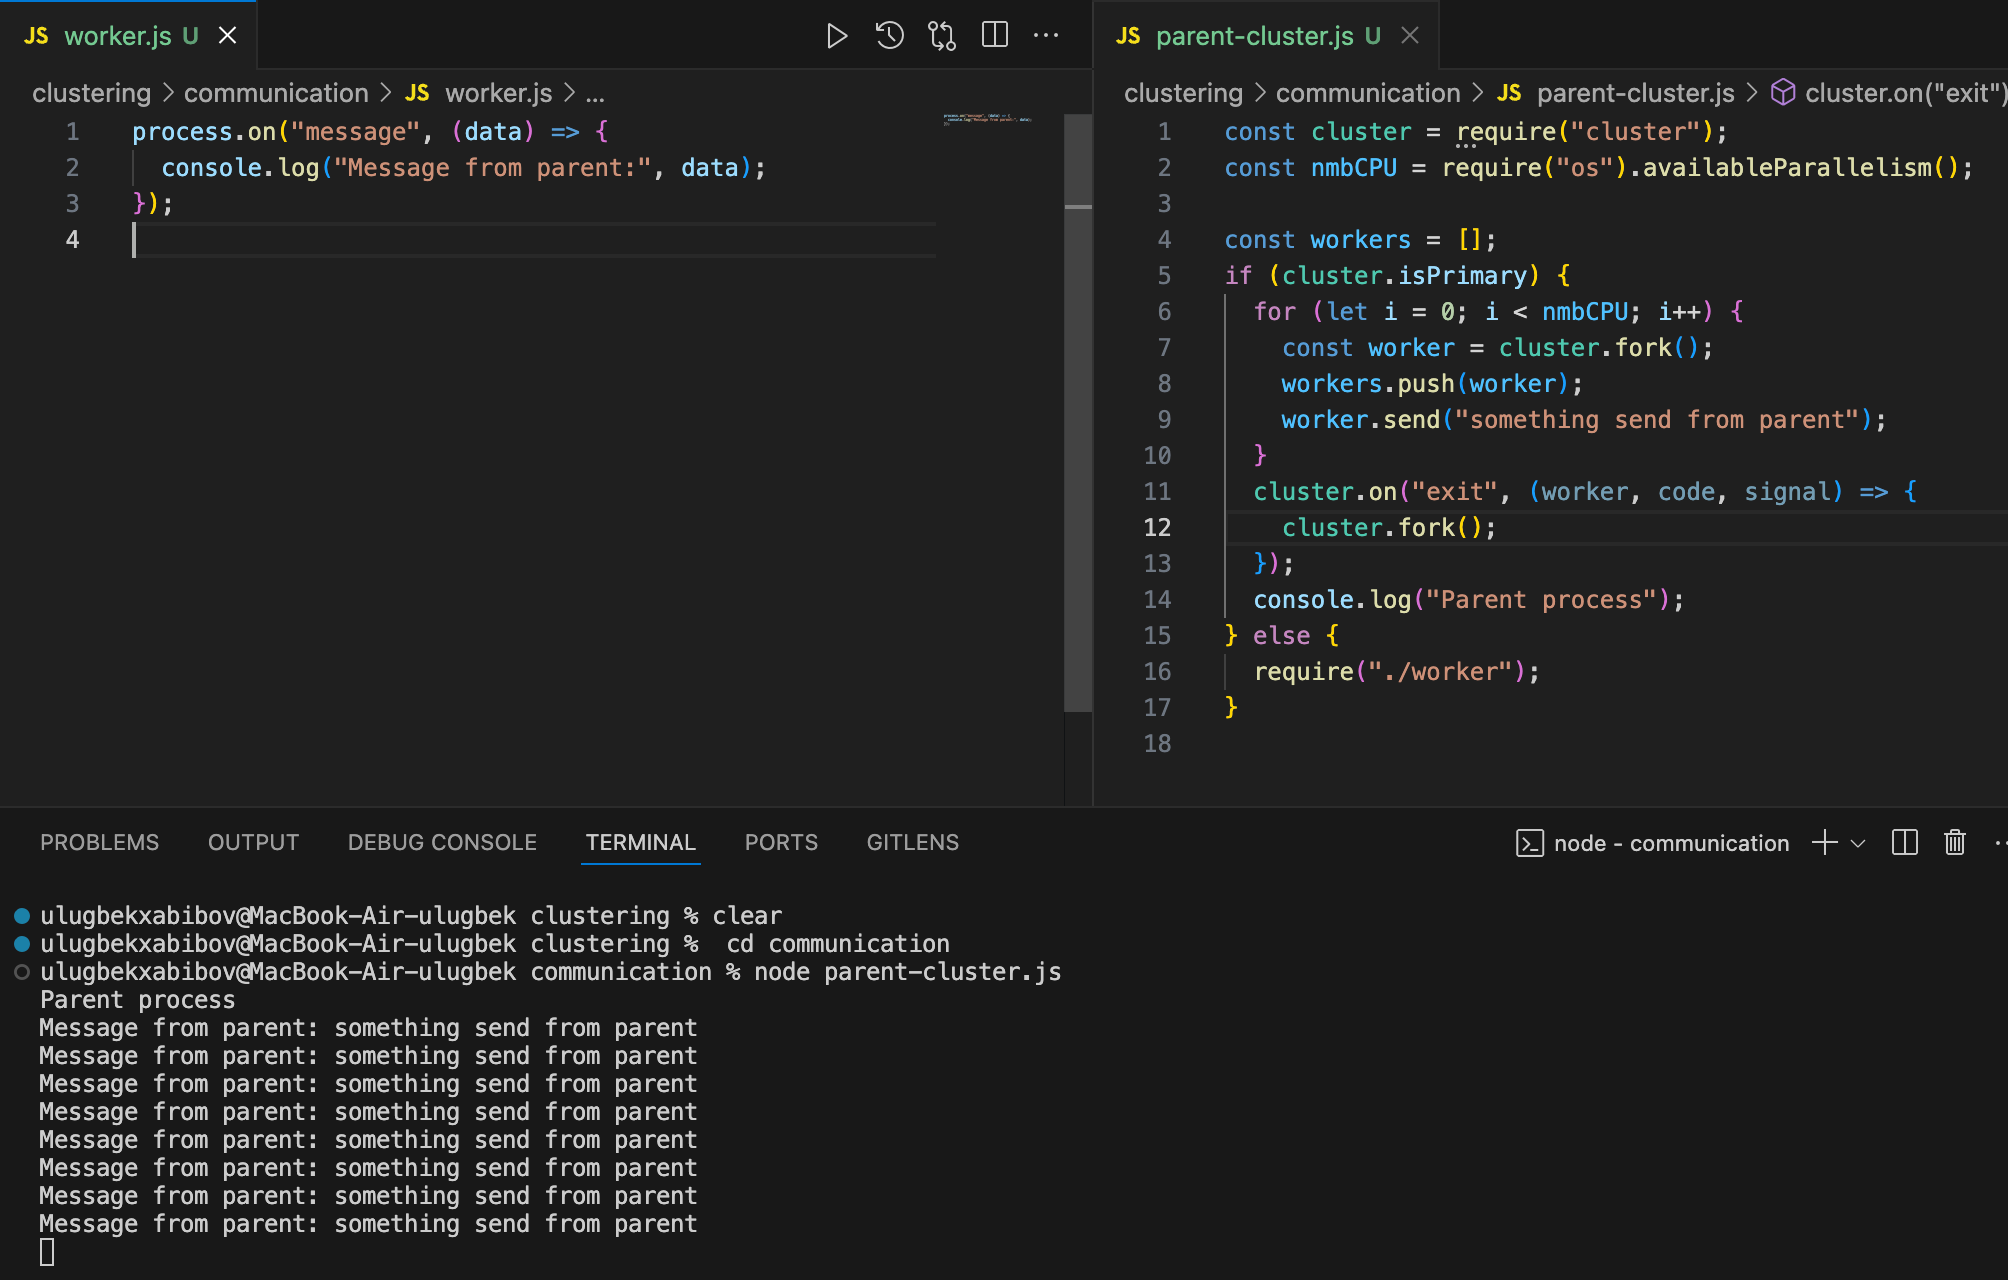Screen dimensions: 2008x1280
Task: Click 'clustering' in left editor breadcrumb
Action: coord(91,93)
